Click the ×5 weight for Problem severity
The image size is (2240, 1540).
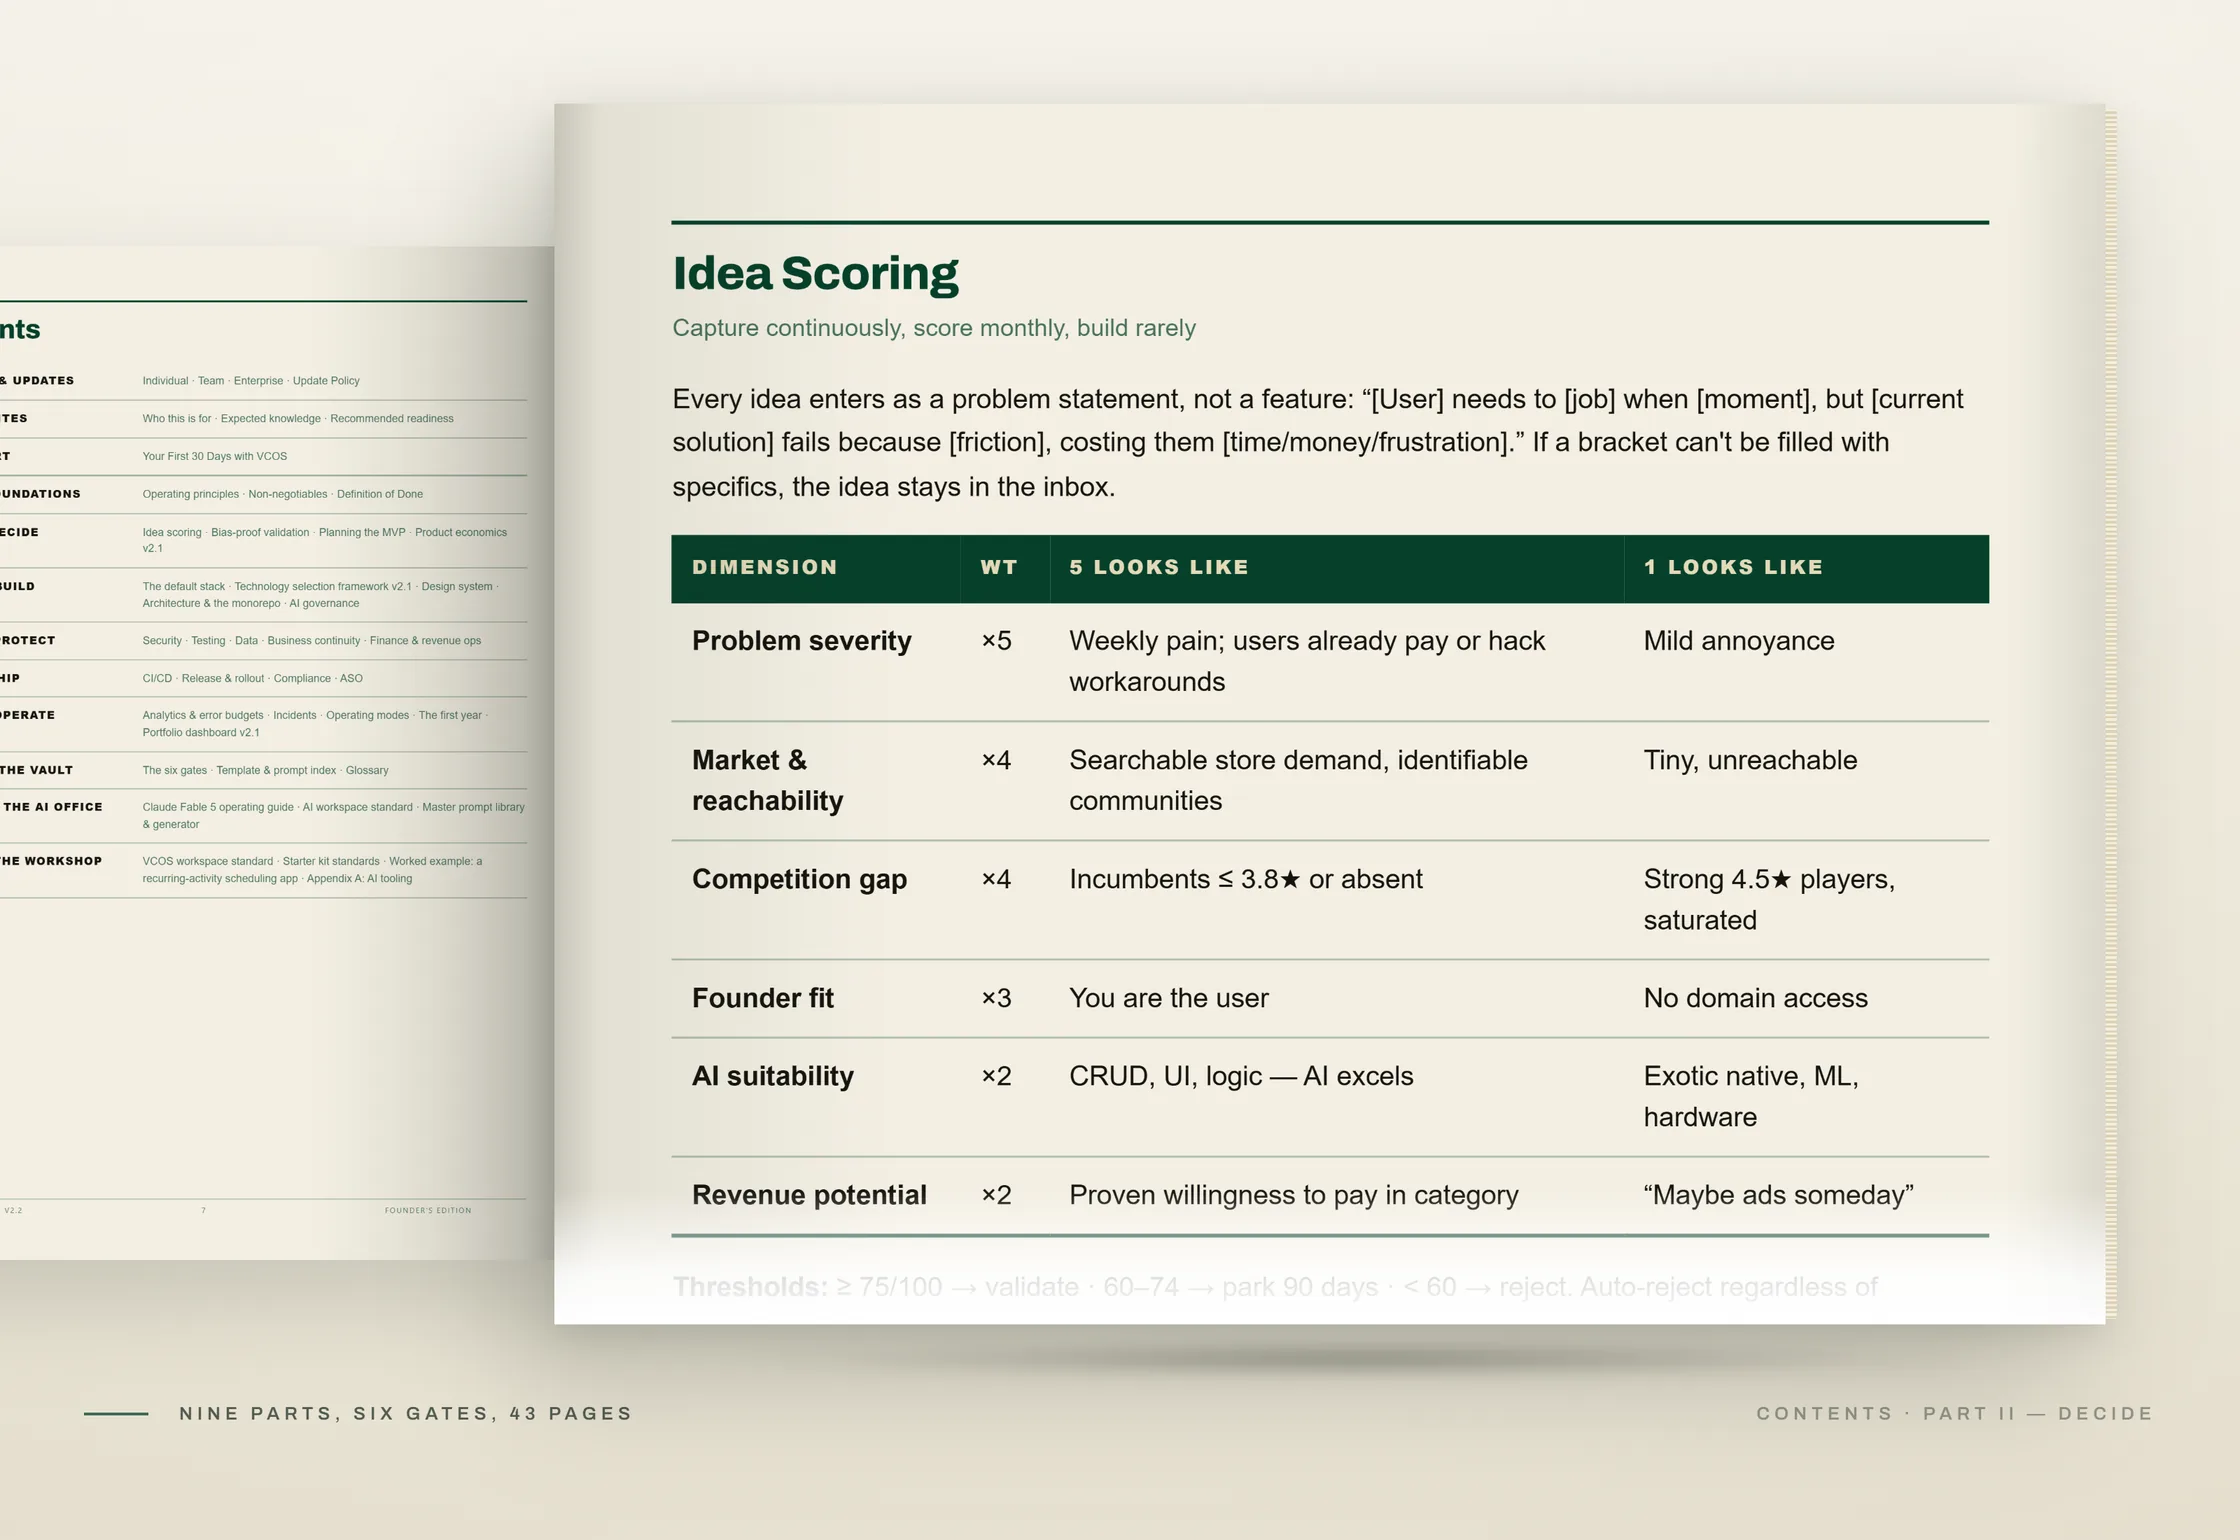pos(996,640)
